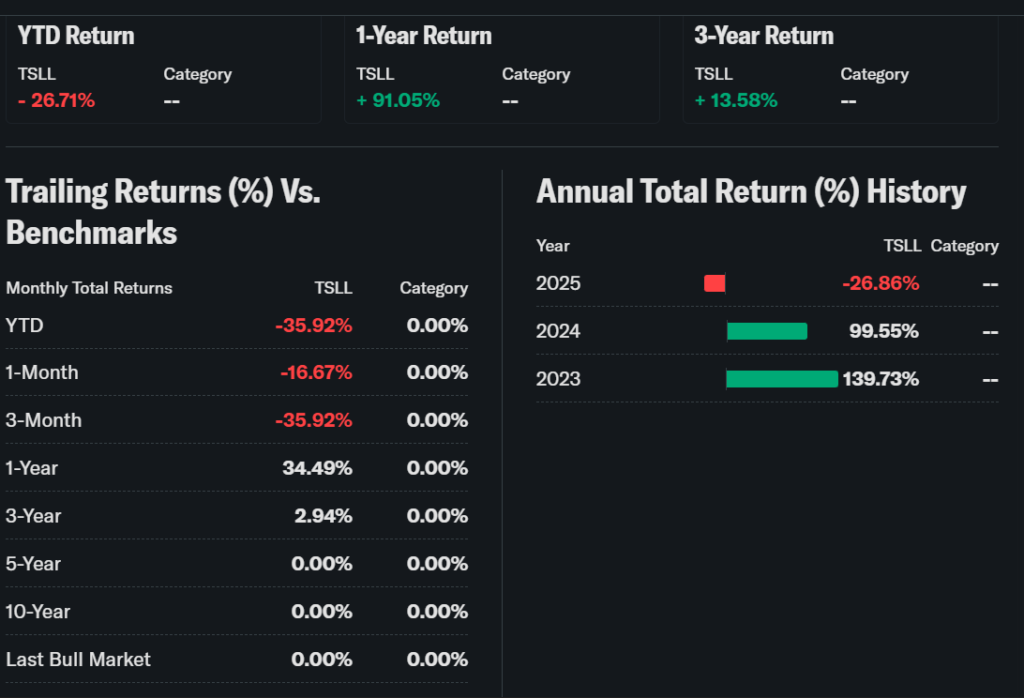Select the 34.49% 1-Year trailing value
This screenshot has height=698, width=1024.
click(320, 468)
